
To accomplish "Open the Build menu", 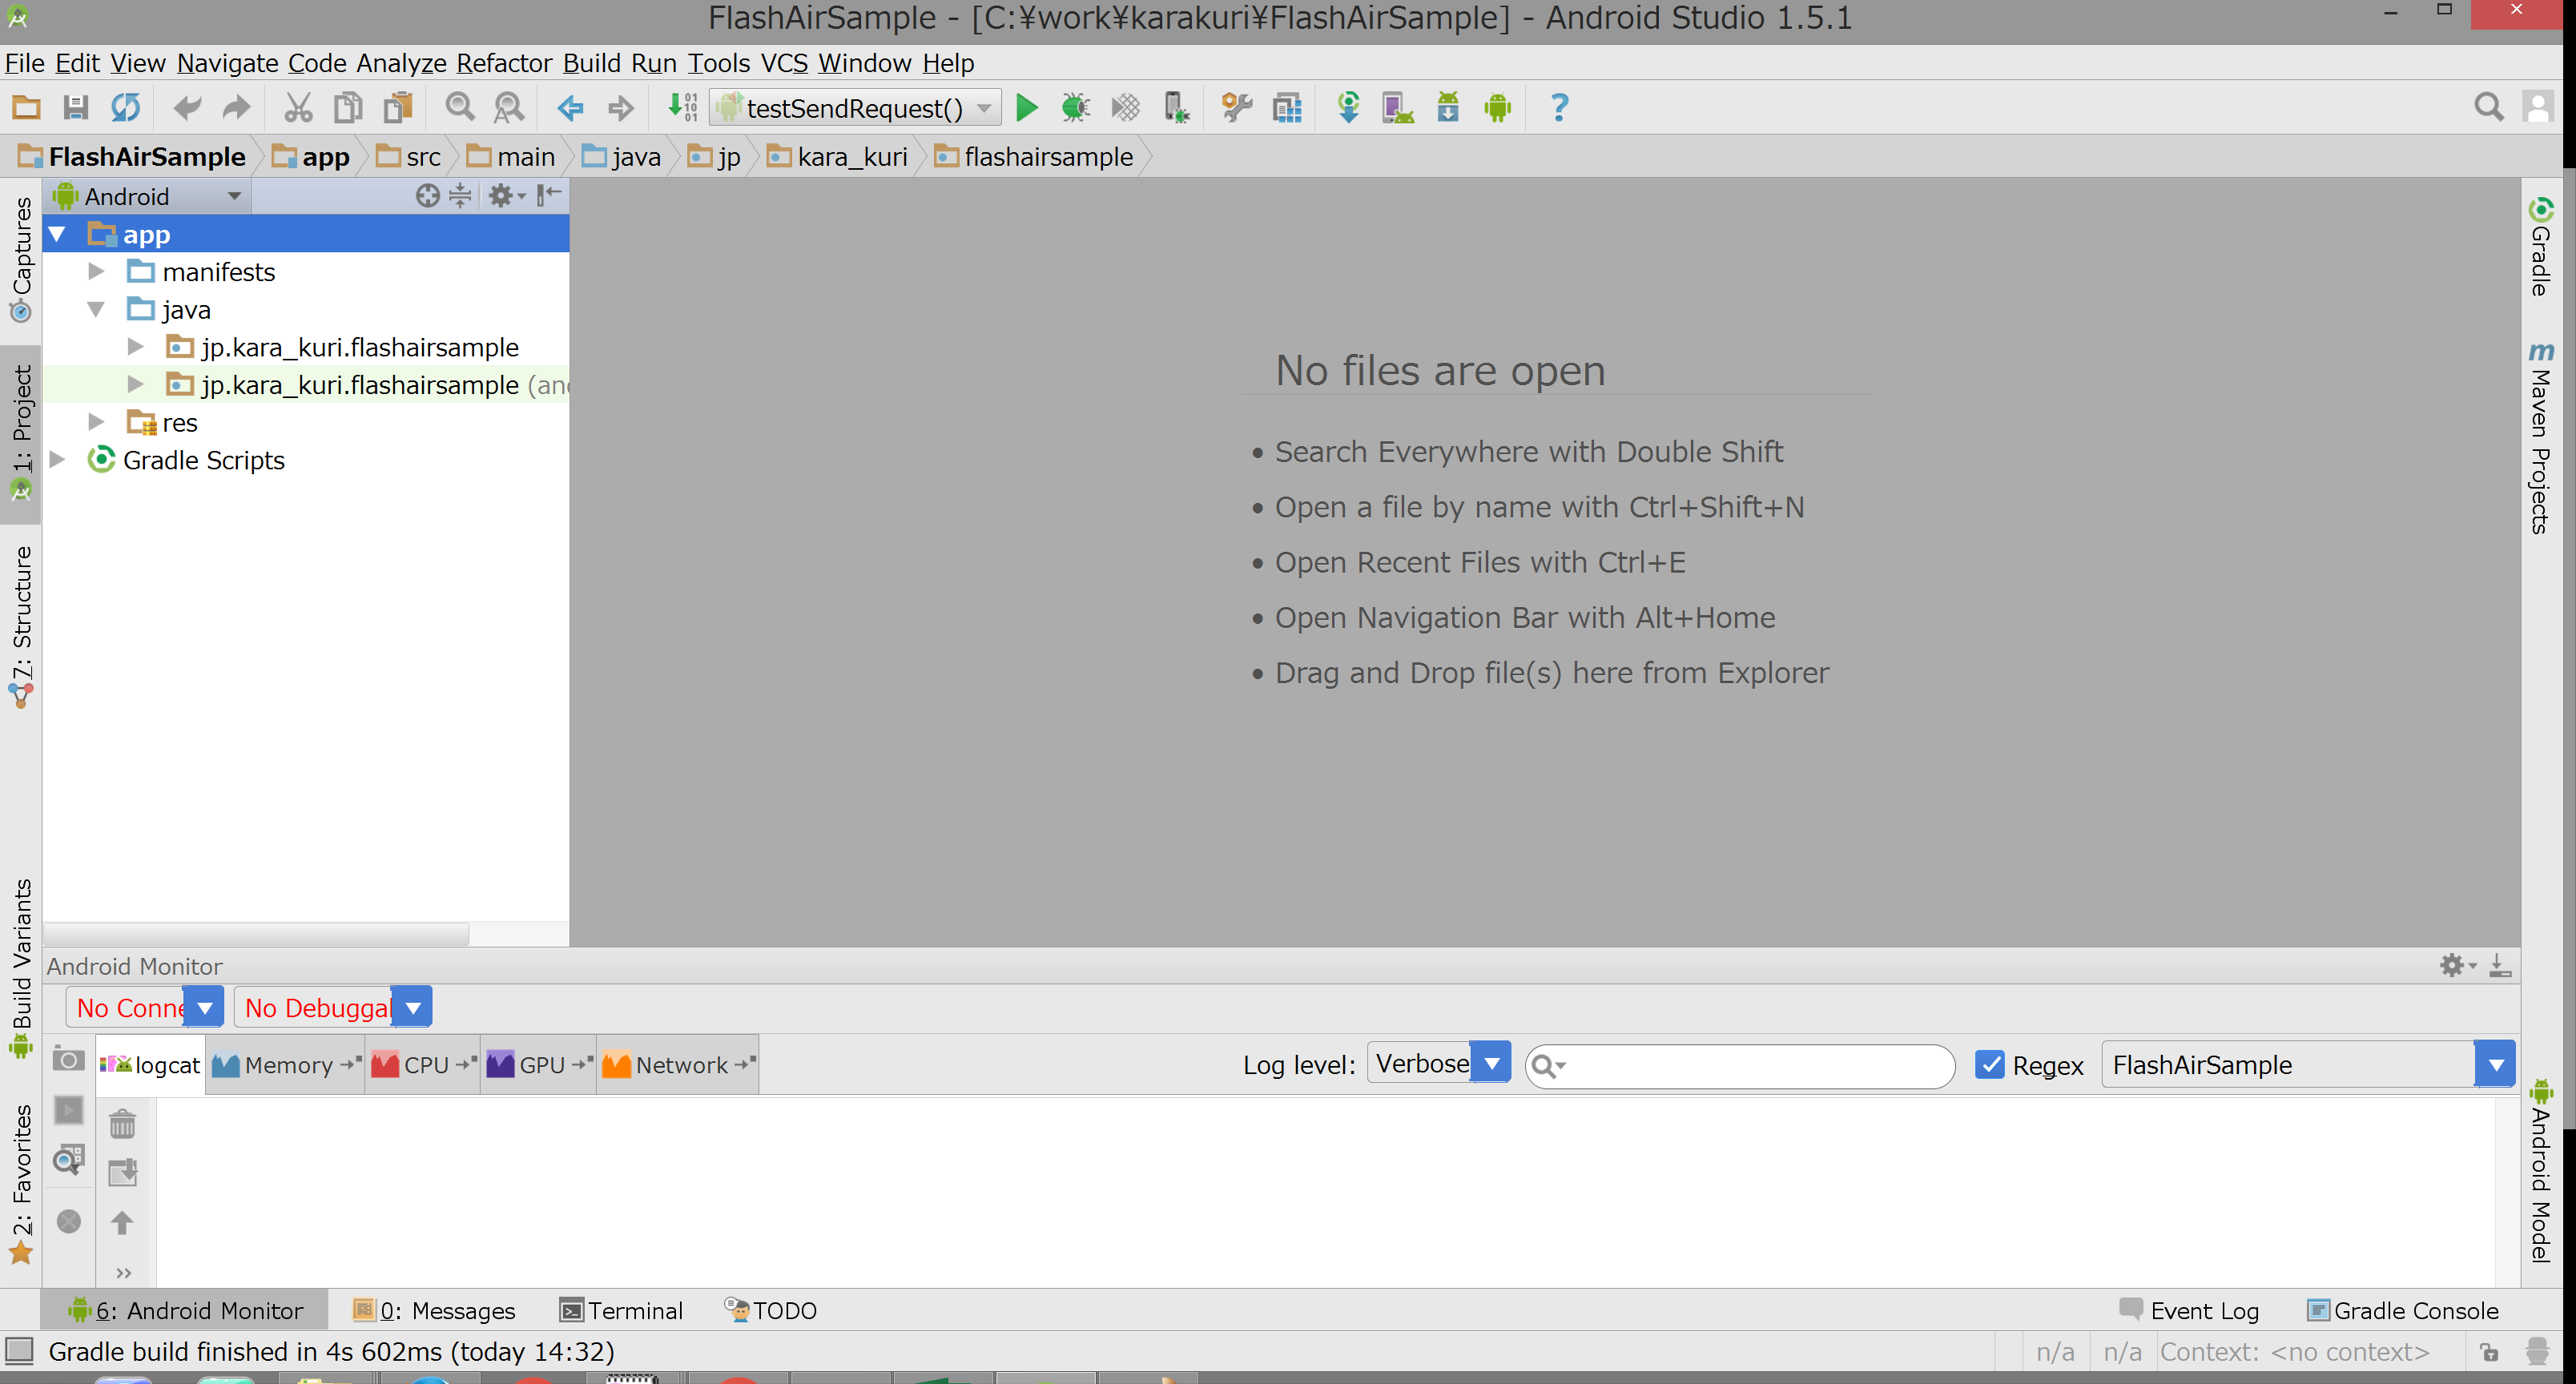I will tap(591, 63).
